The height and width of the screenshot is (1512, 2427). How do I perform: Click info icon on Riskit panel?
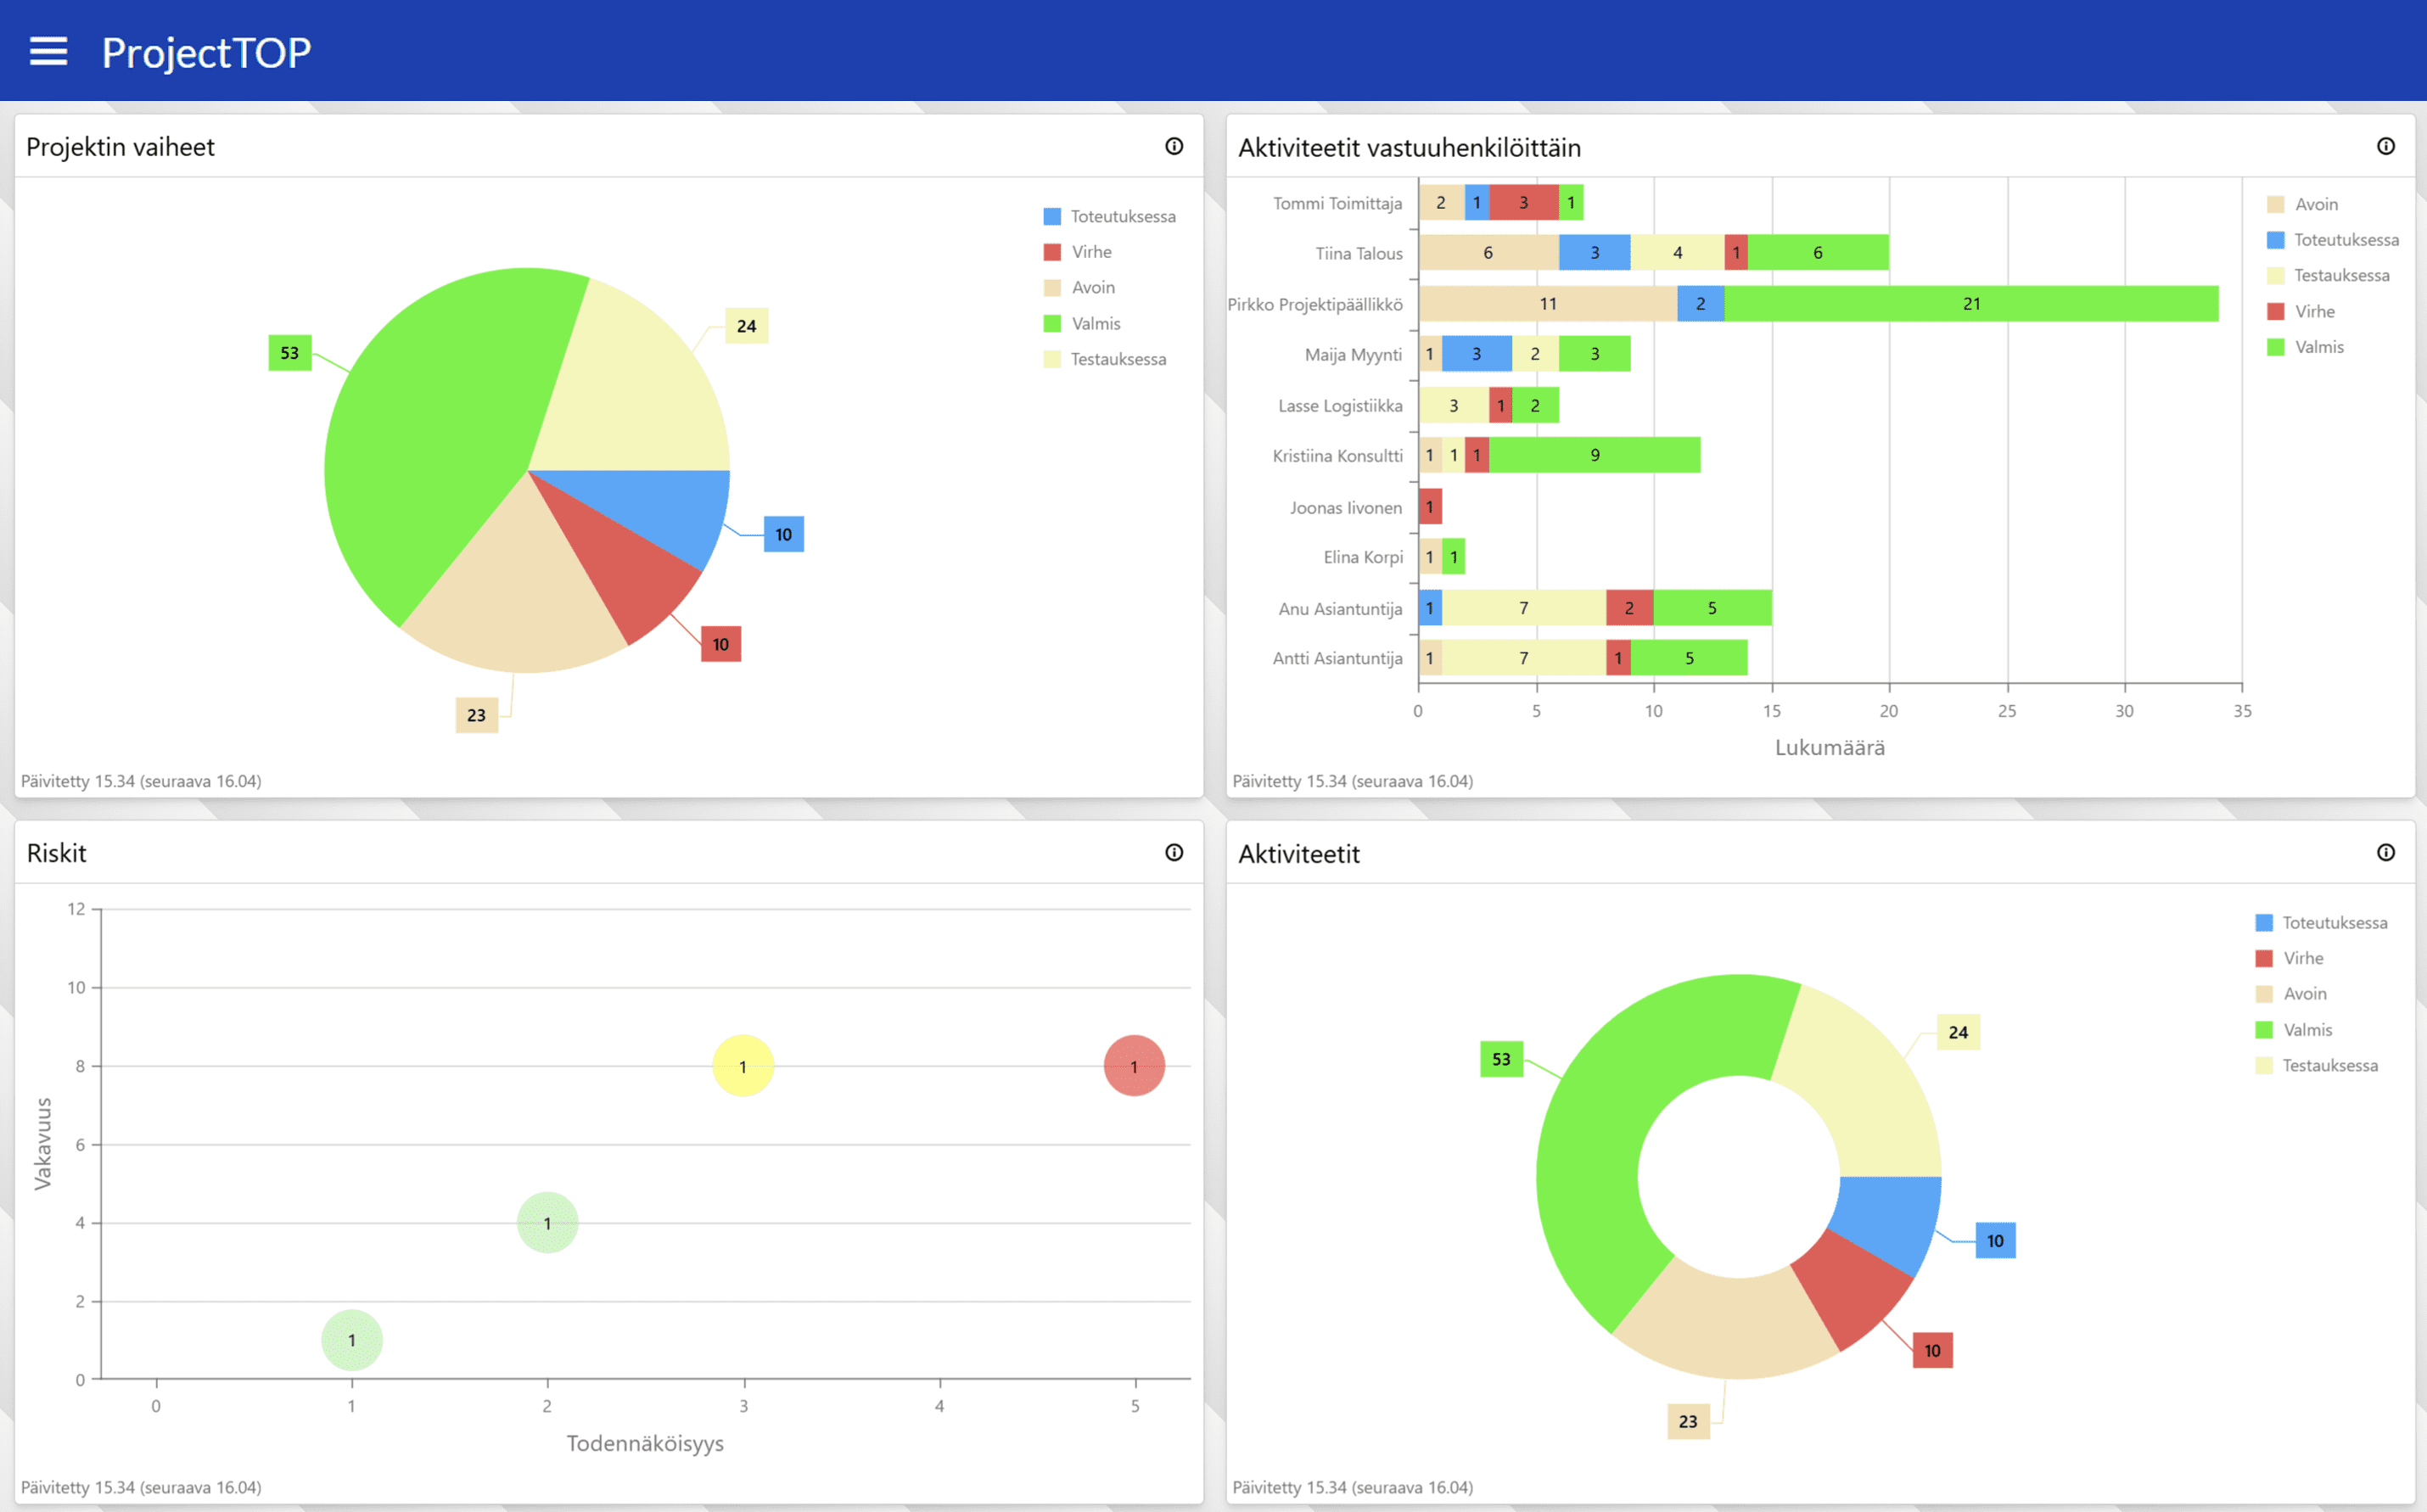(x=1174, y=852)
